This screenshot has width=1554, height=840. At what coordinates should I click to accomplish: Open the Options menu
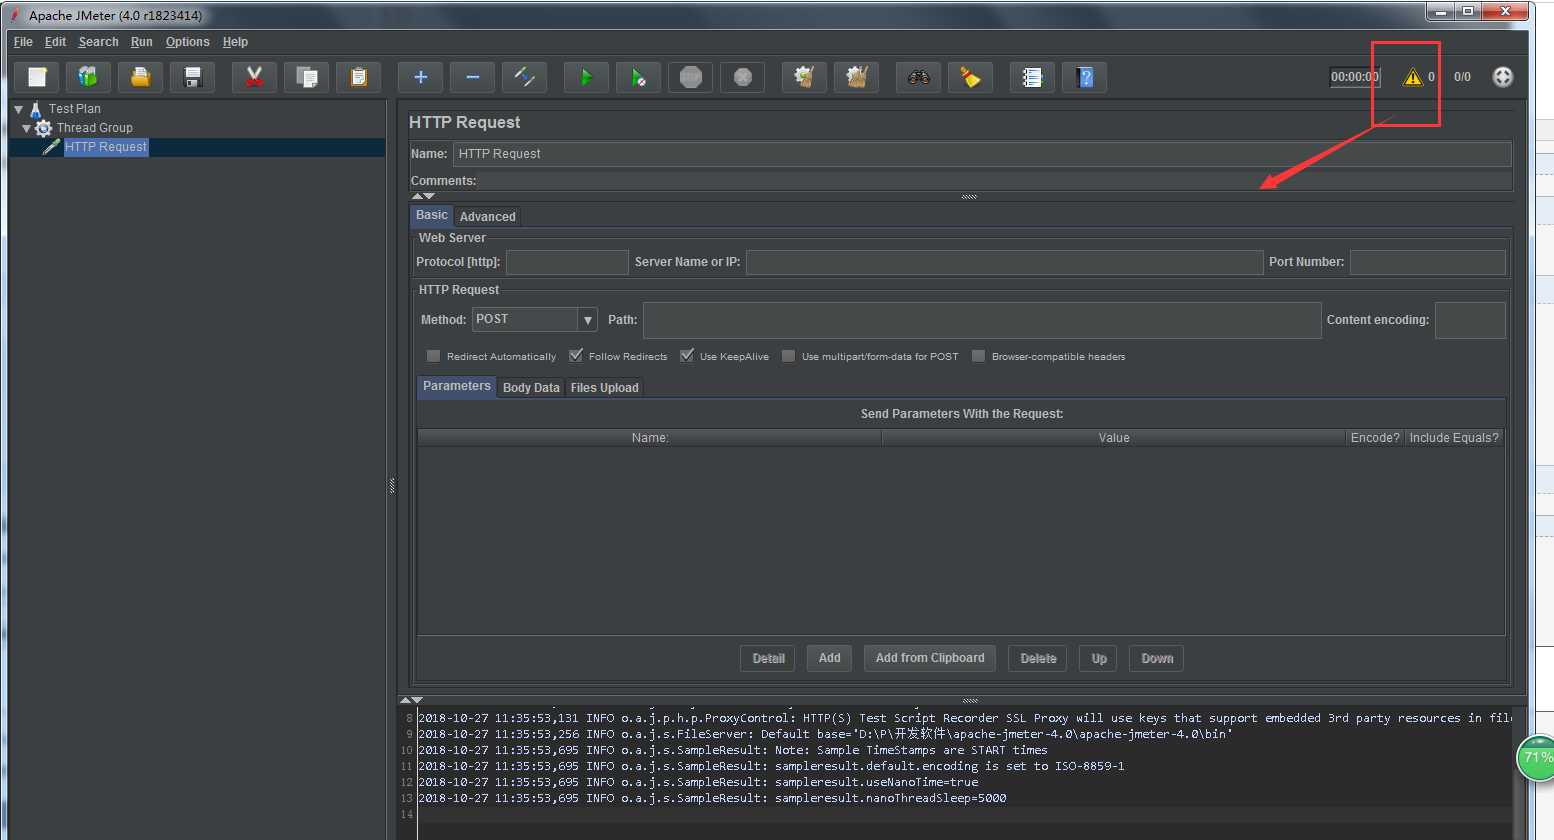click(x=188, y=42)
